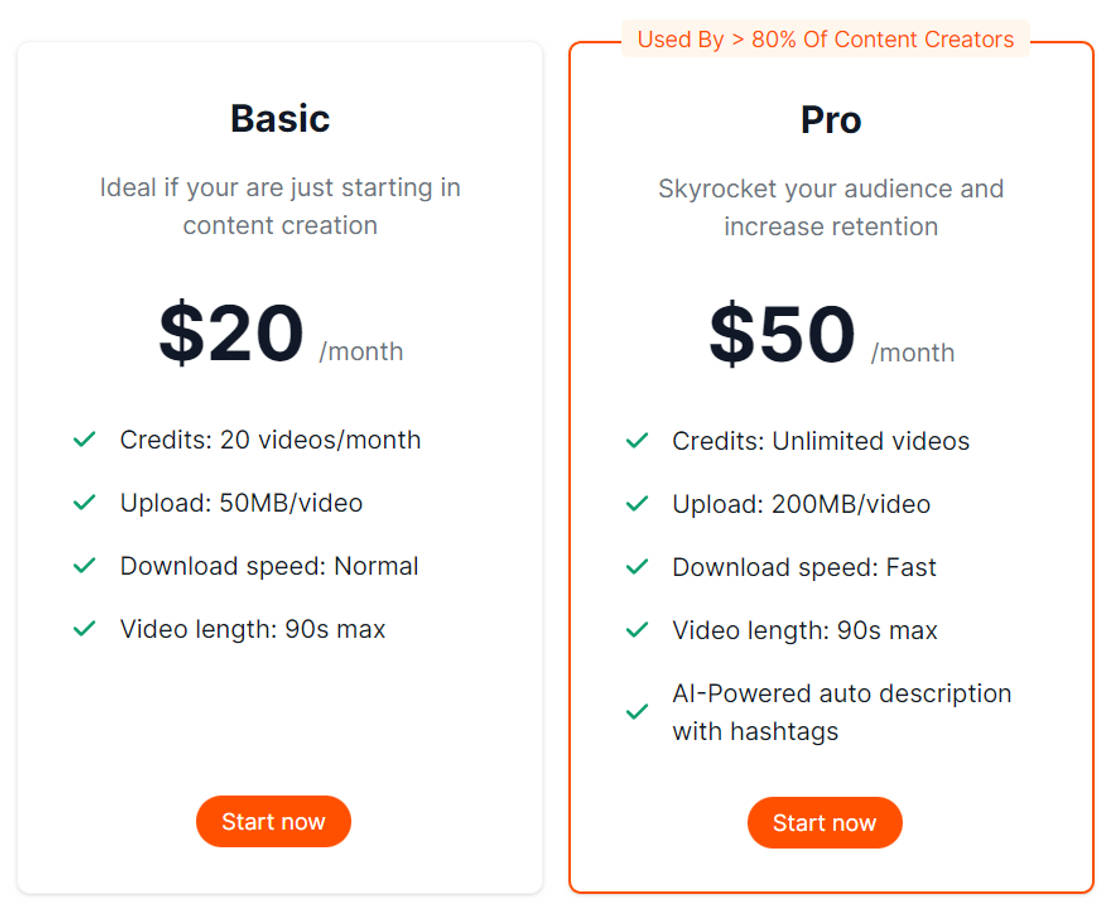Click the Pro plan title

(831, 120)
